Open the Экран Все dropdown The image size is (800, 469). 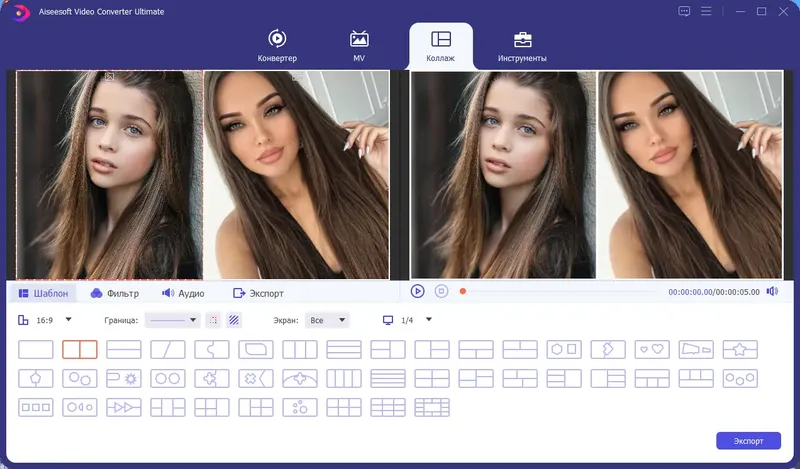pos(327,320)
